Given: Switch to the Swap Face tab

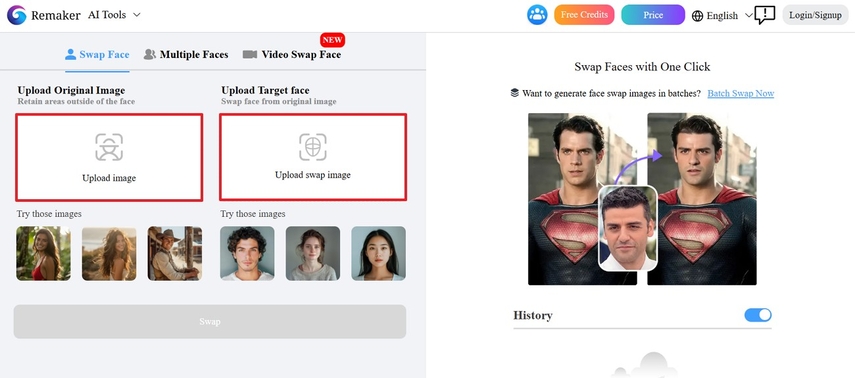Looking at the screenshot, I should [97, 55].
